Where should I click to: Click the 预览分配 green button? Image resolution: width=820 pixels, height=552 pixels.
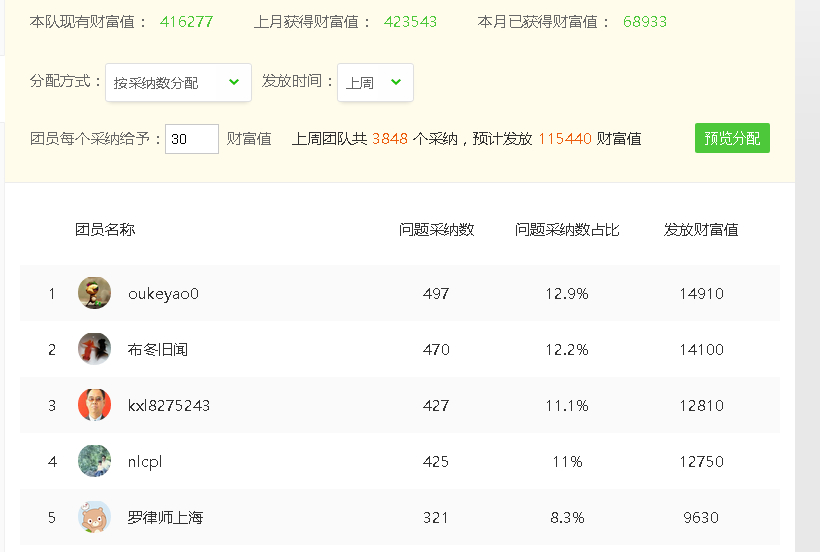click(x=732, y=138)
